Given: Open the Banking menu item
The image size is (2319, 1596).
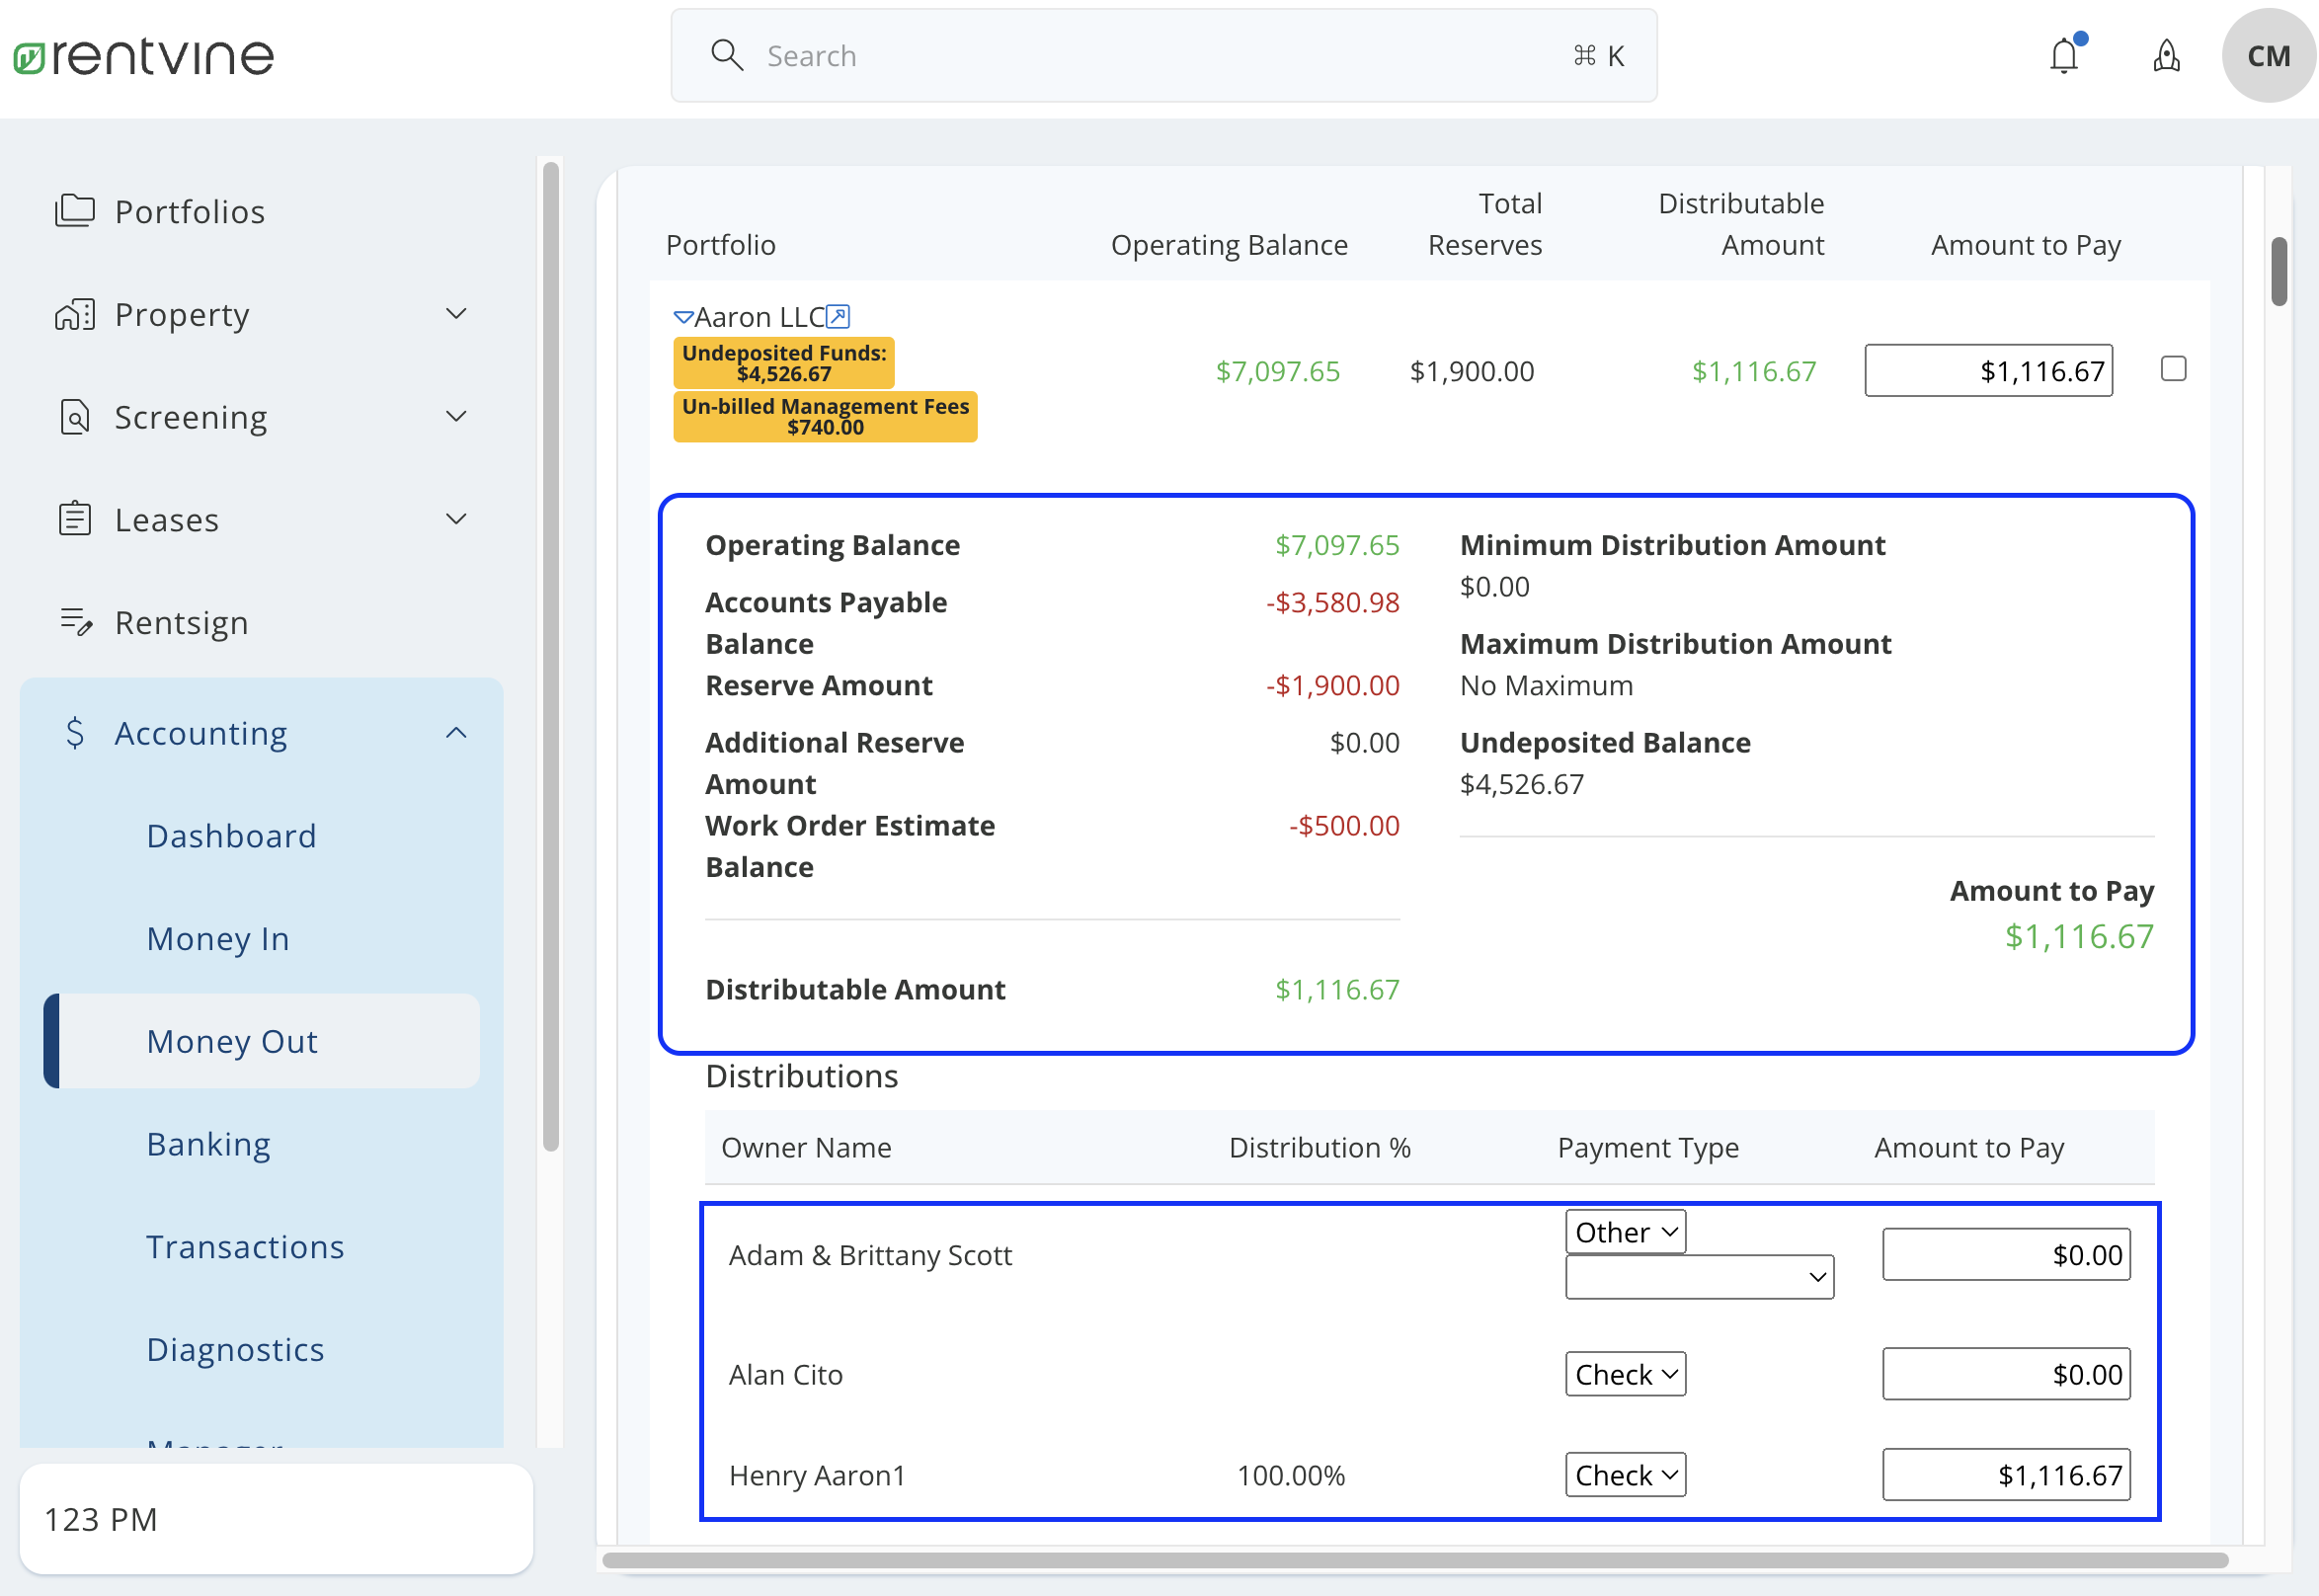Looking at the screenshot, I should pyautogui.click(x=208, y=1144).
